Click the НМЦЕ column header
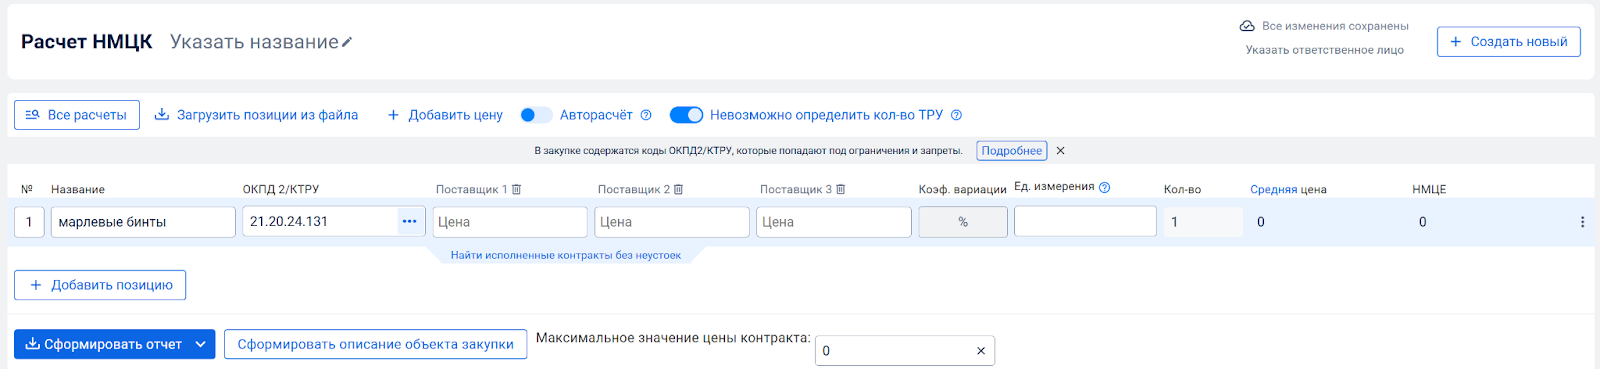Viewport: 1600px width, 369px height. click(1429, 189)
